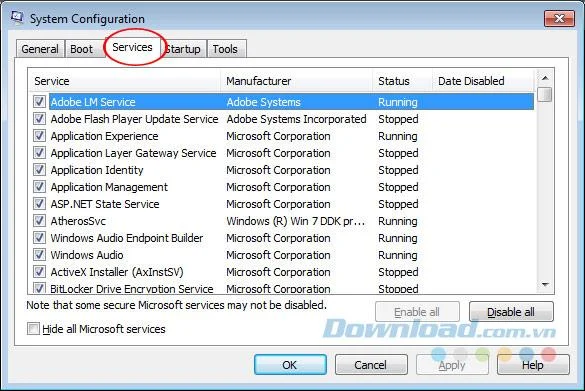Click the scrollbar down arrow

click(x=545, y=285)
